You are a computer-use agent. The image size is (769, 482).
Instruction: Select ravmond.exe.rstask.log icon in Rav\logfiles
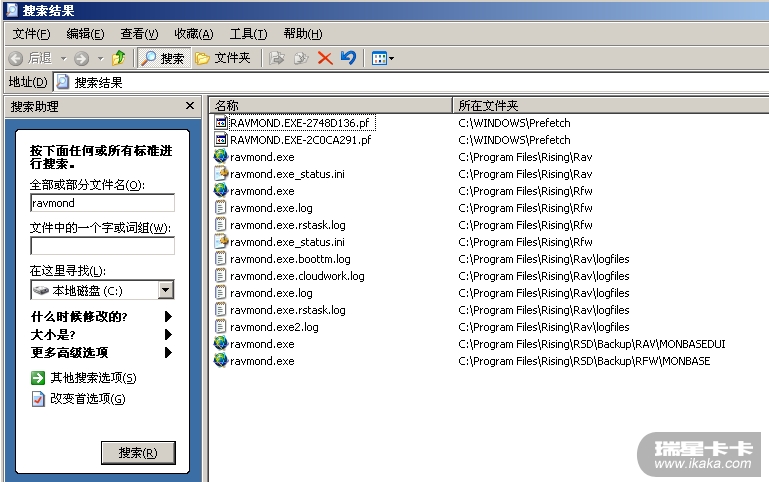(x=221, y=310)
